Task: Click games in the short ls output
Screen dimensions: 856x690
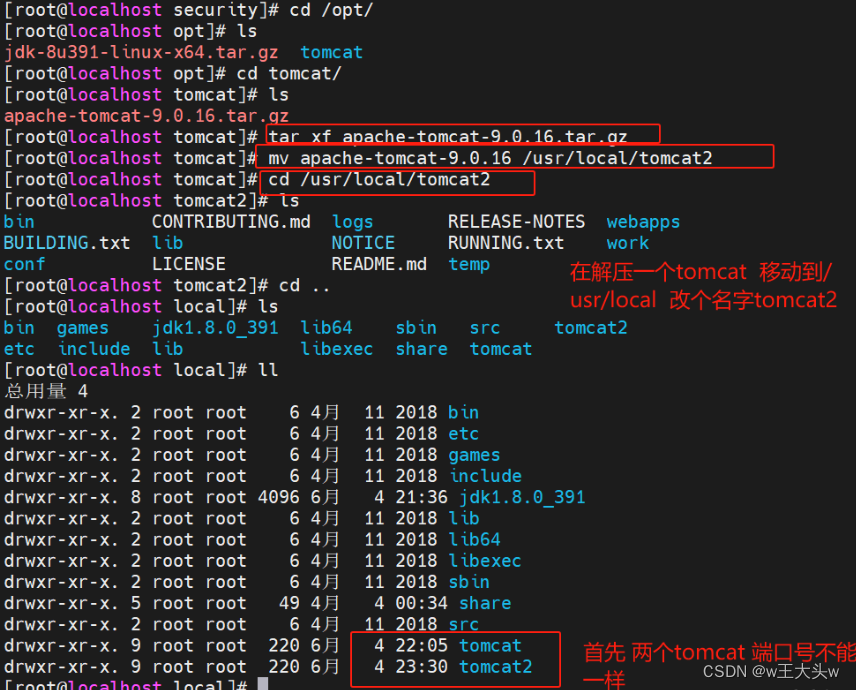Action: click(82, 328)
